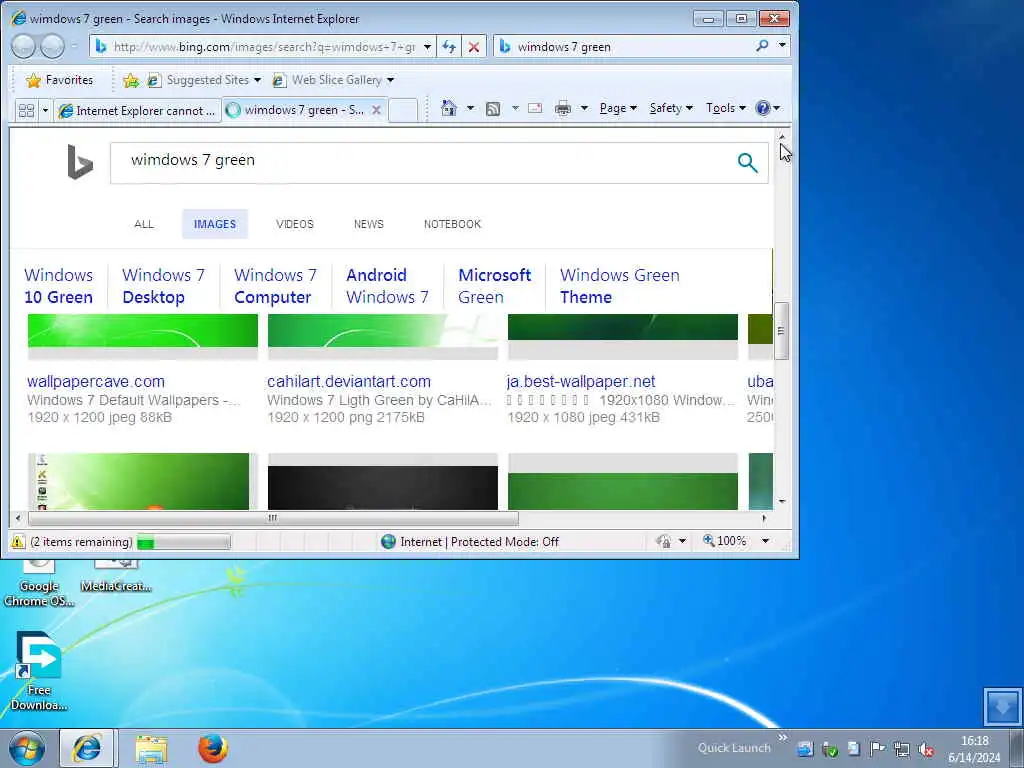Click the vertical scrollbar thumb

tap(781, 330)
